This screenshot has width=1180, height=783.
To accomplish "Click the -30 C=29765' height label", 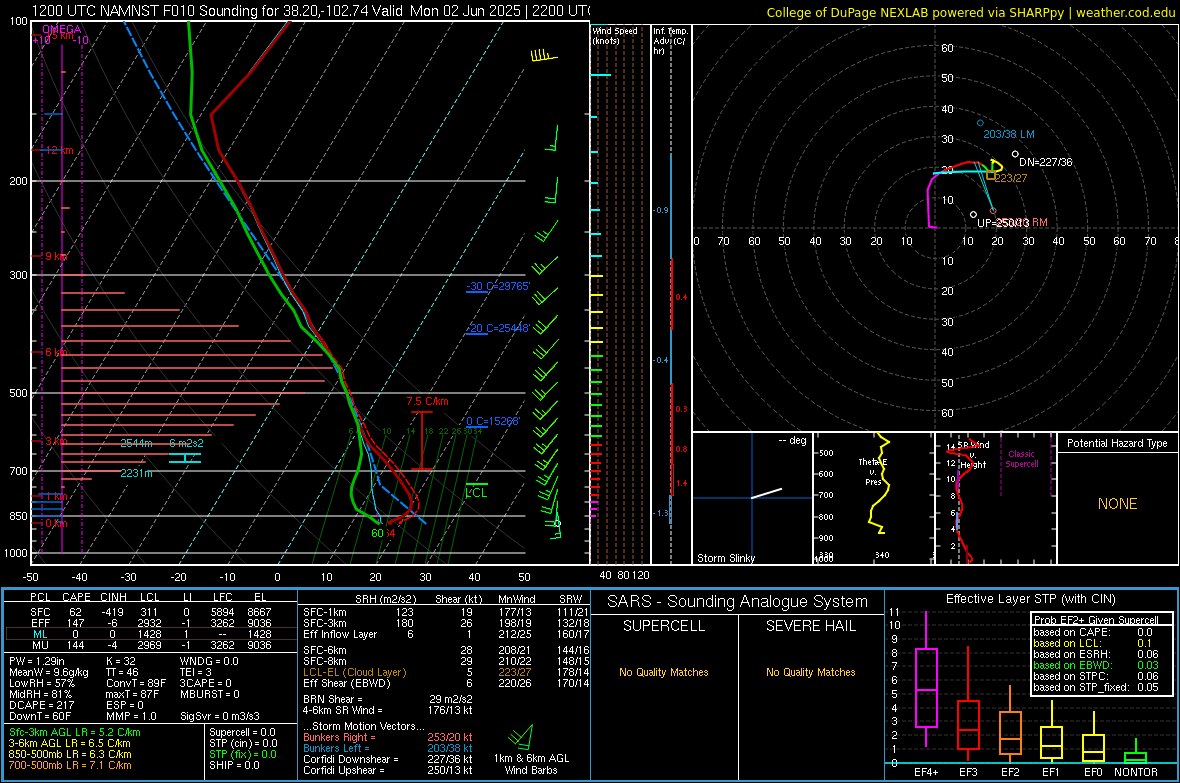I will click(x=498, y=286).
